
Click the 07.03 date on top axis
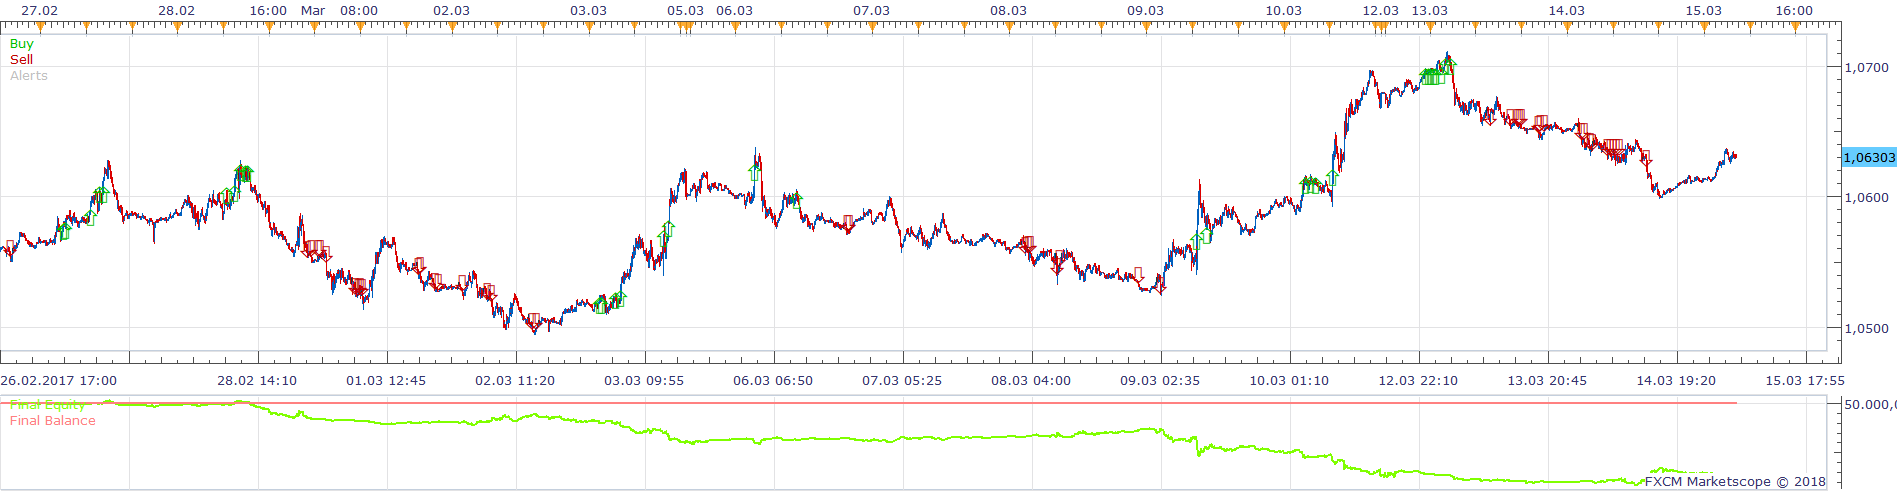coord(871,11)
